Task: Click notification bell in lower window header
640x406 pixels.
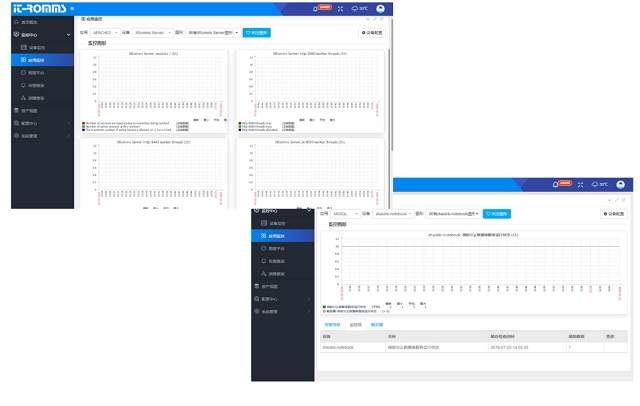Action: (x=556, y=185)
